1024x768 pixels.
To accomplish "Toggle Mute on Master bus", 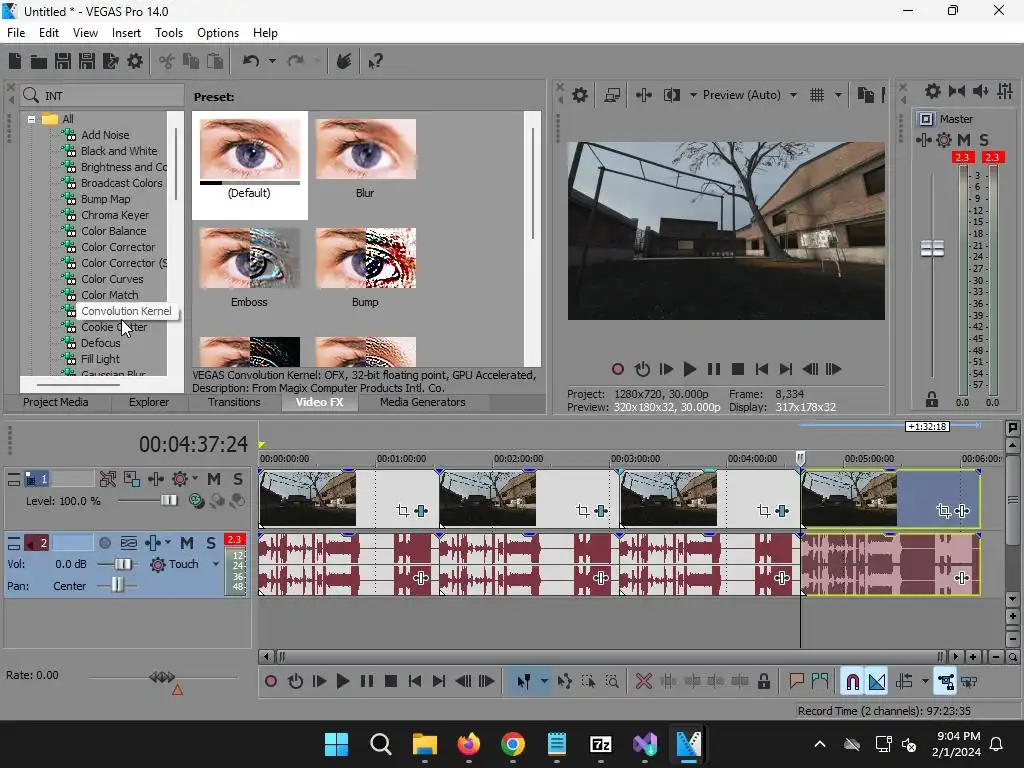I will click(964, 140).
